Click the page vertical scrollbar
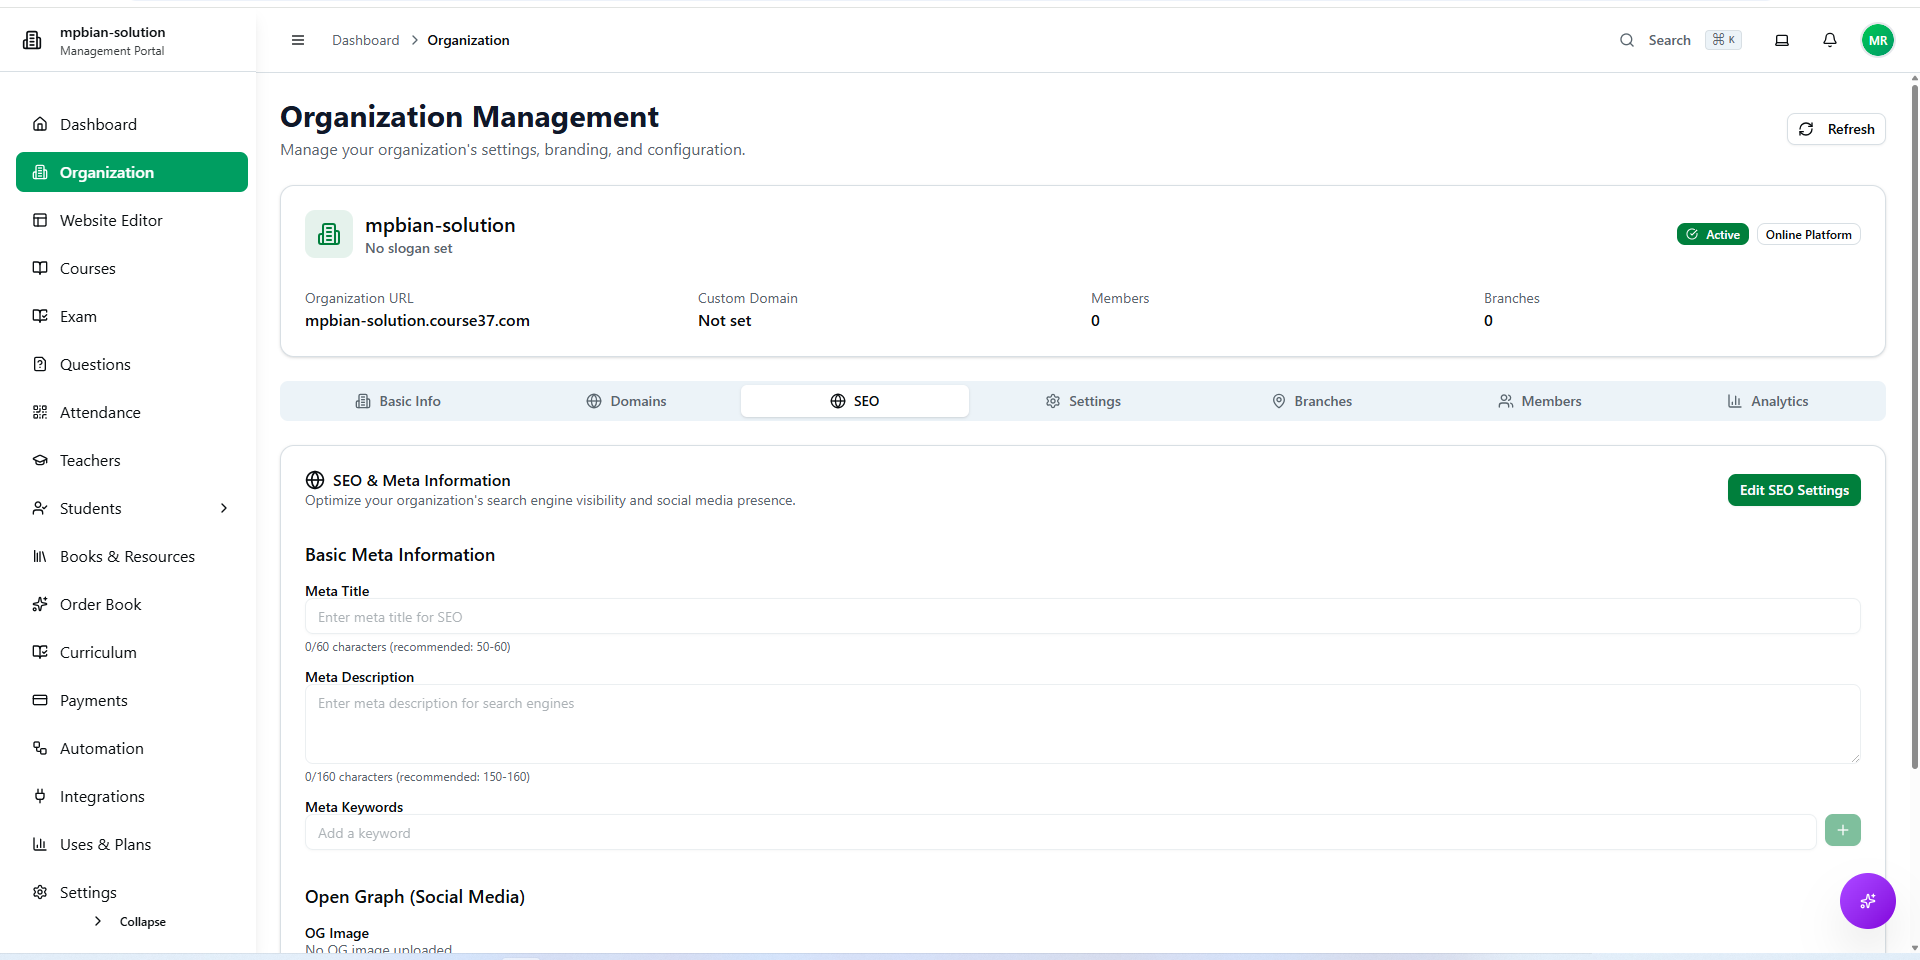Viewport: 1920px width, 960px height. [x=1914, y=420]
